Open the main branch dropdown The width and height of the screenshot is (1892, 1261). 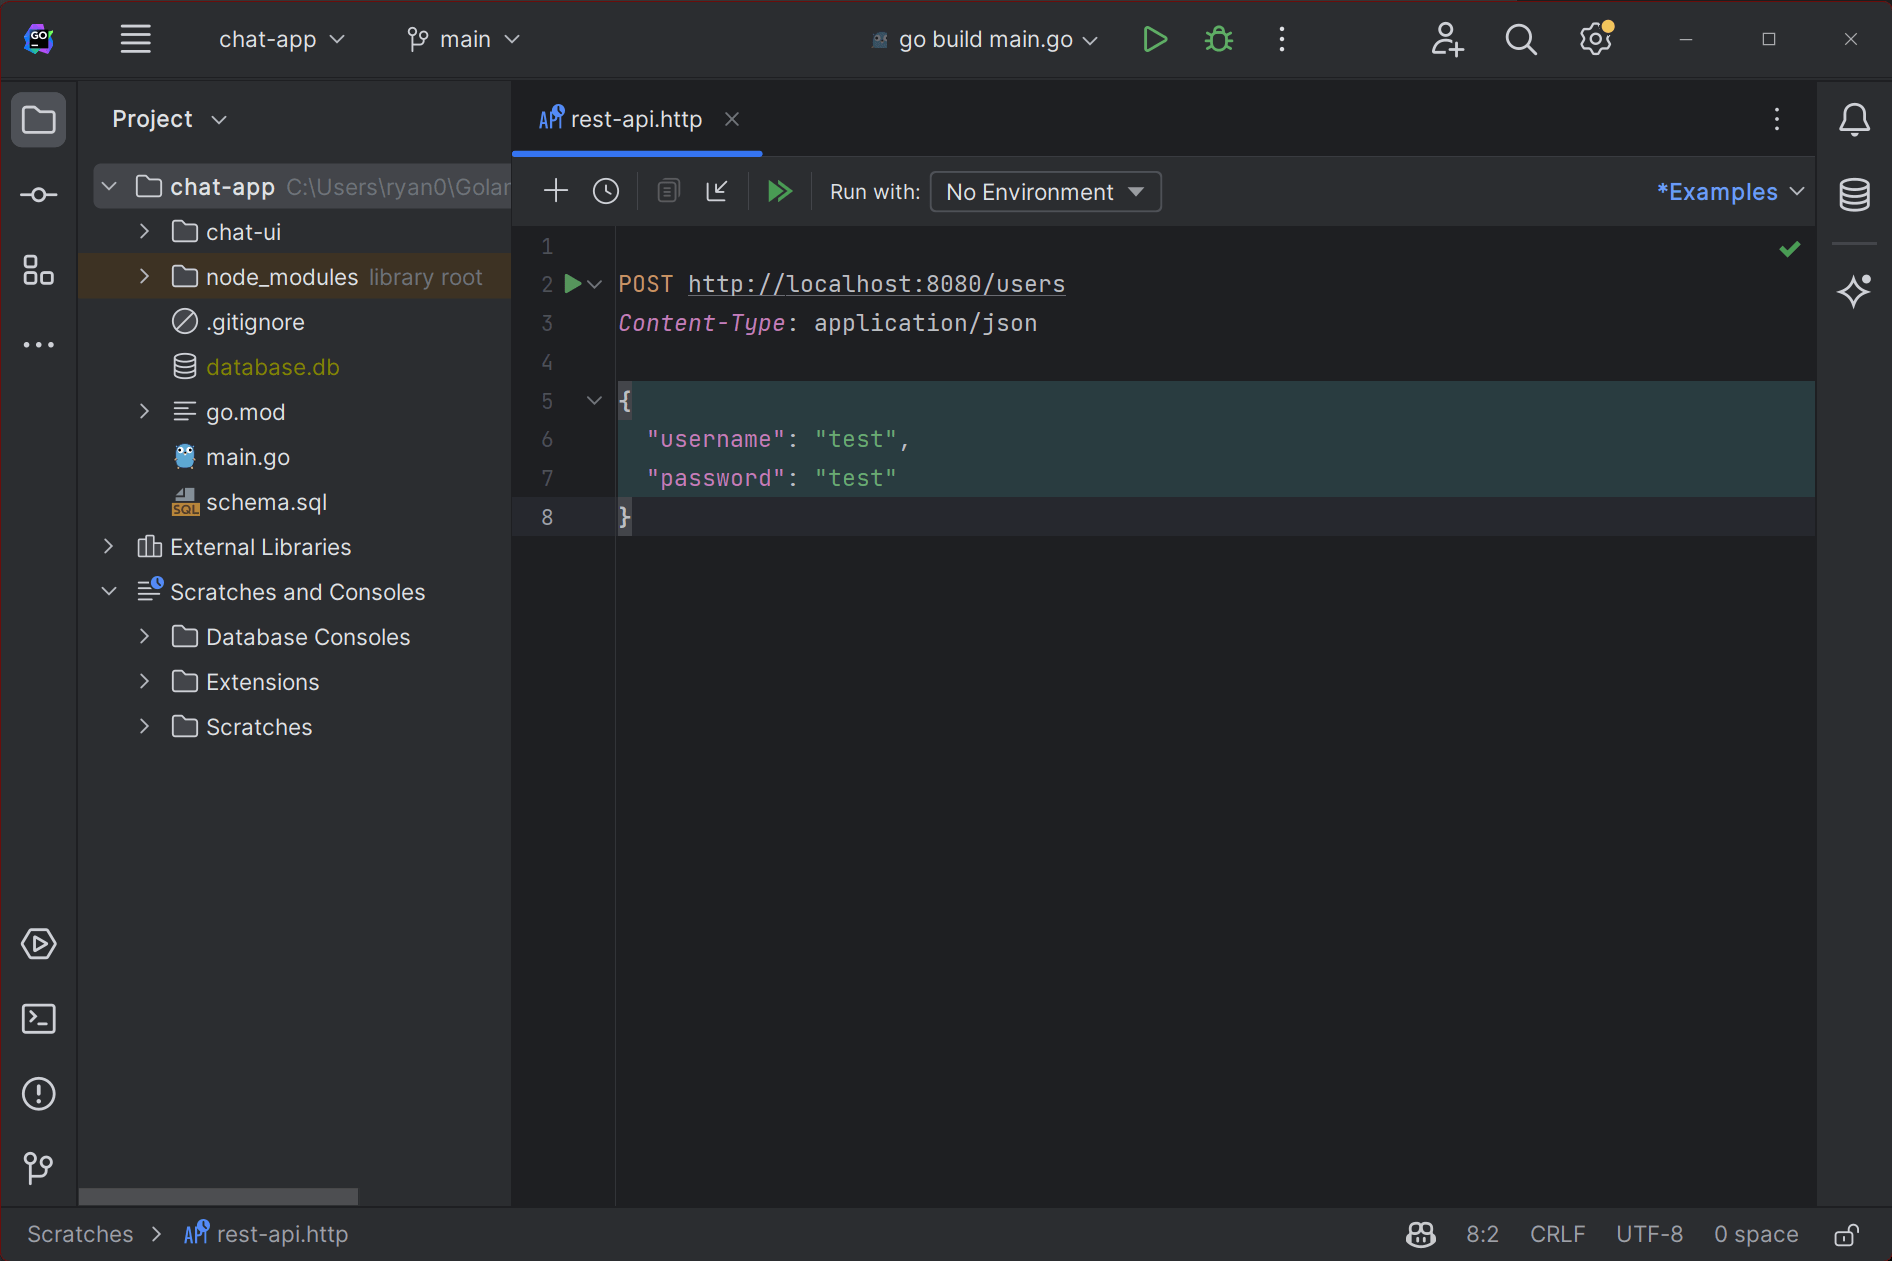pos(464,39)
